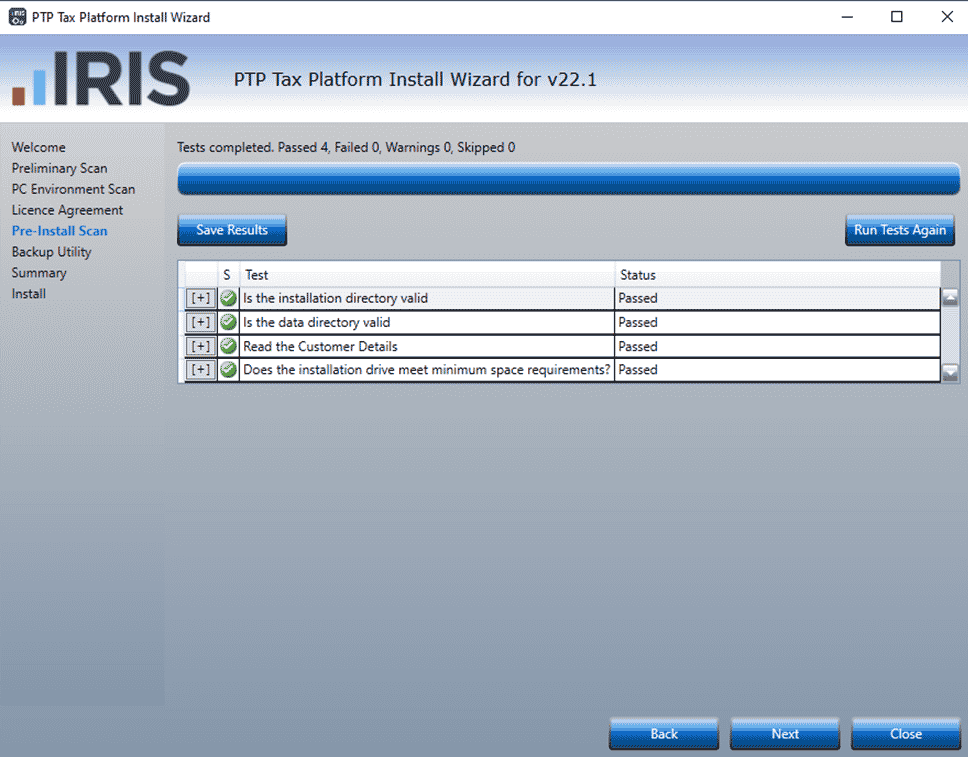The width and height of the screenshot is (968, 757).
Task: Click the 'Test' column header
Action: (x=427, y=275)
